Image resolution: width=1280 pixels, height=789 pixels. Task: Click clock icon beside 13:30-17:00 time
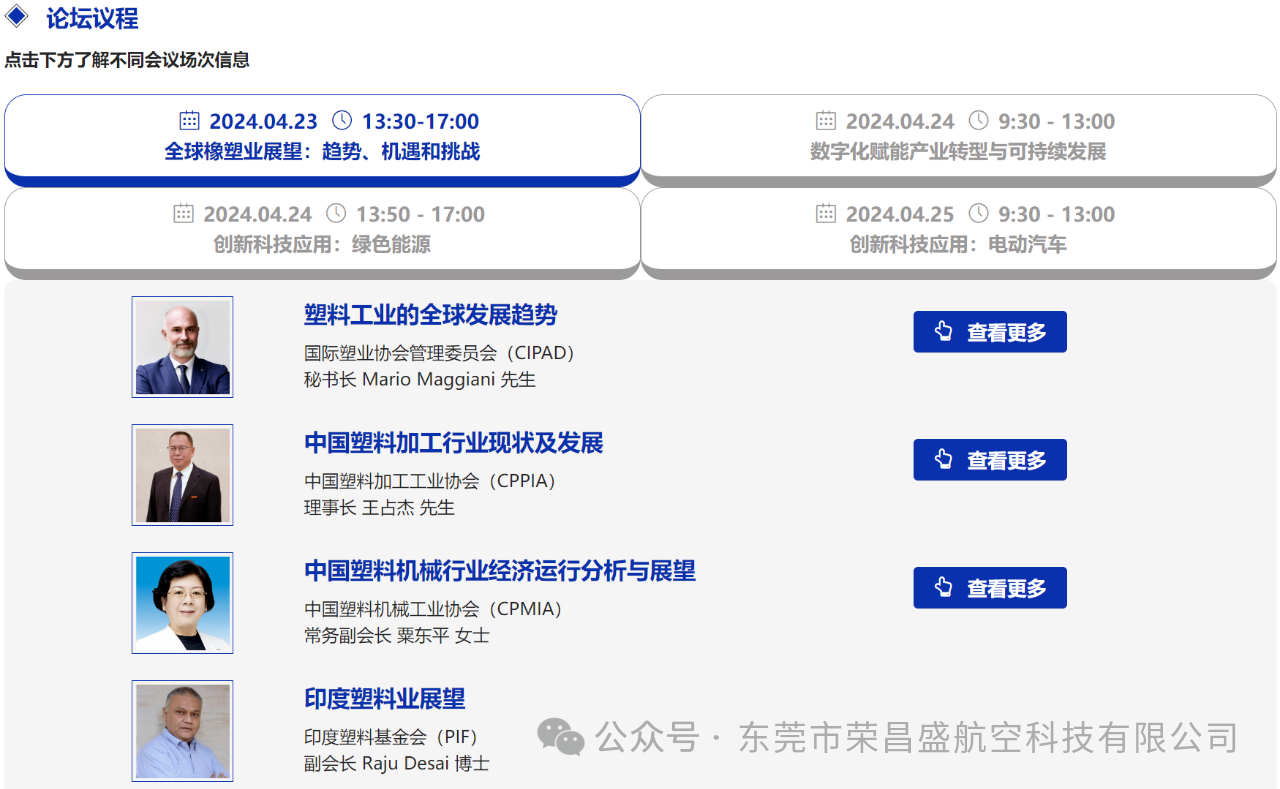[x=342, y=121]
